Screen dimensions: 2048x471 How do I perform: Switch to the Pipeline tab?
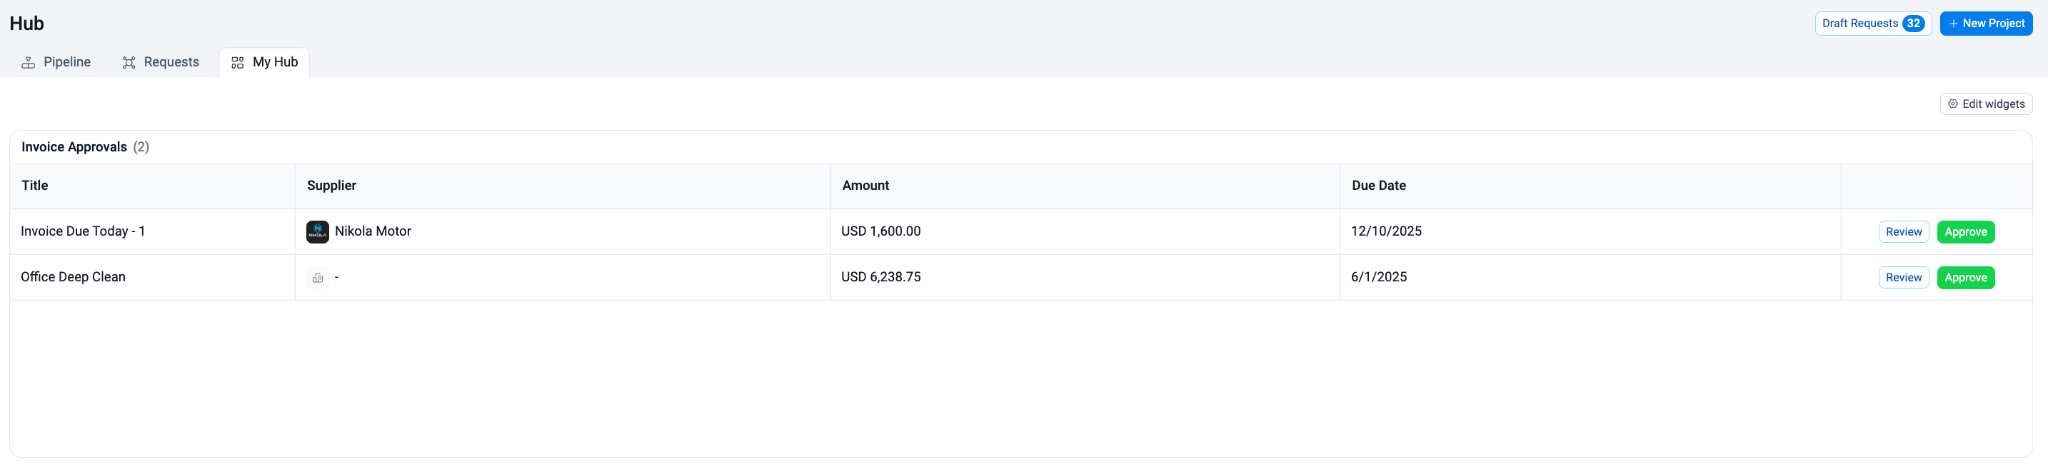57,62
